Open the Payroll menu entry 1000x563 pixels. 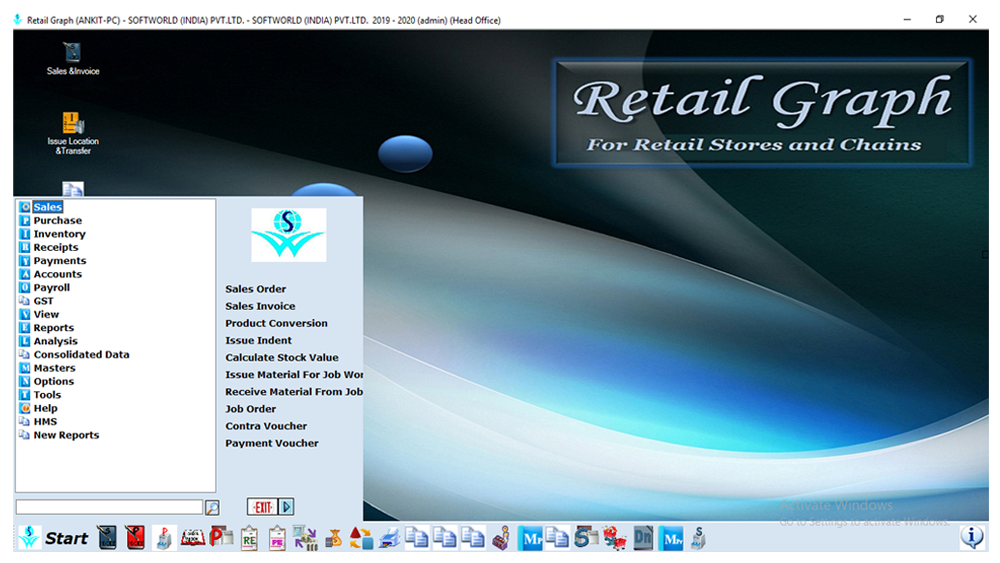tap(52, 287)
